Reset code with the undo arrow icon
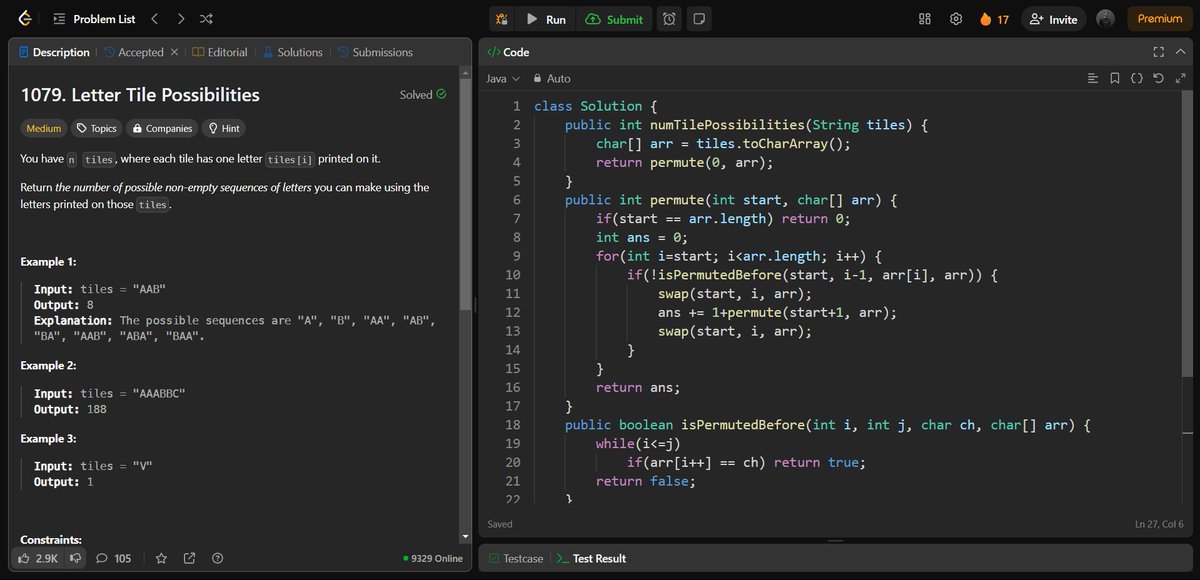Viewport: 1200px width, 580px height. (x=1158, y=78)
